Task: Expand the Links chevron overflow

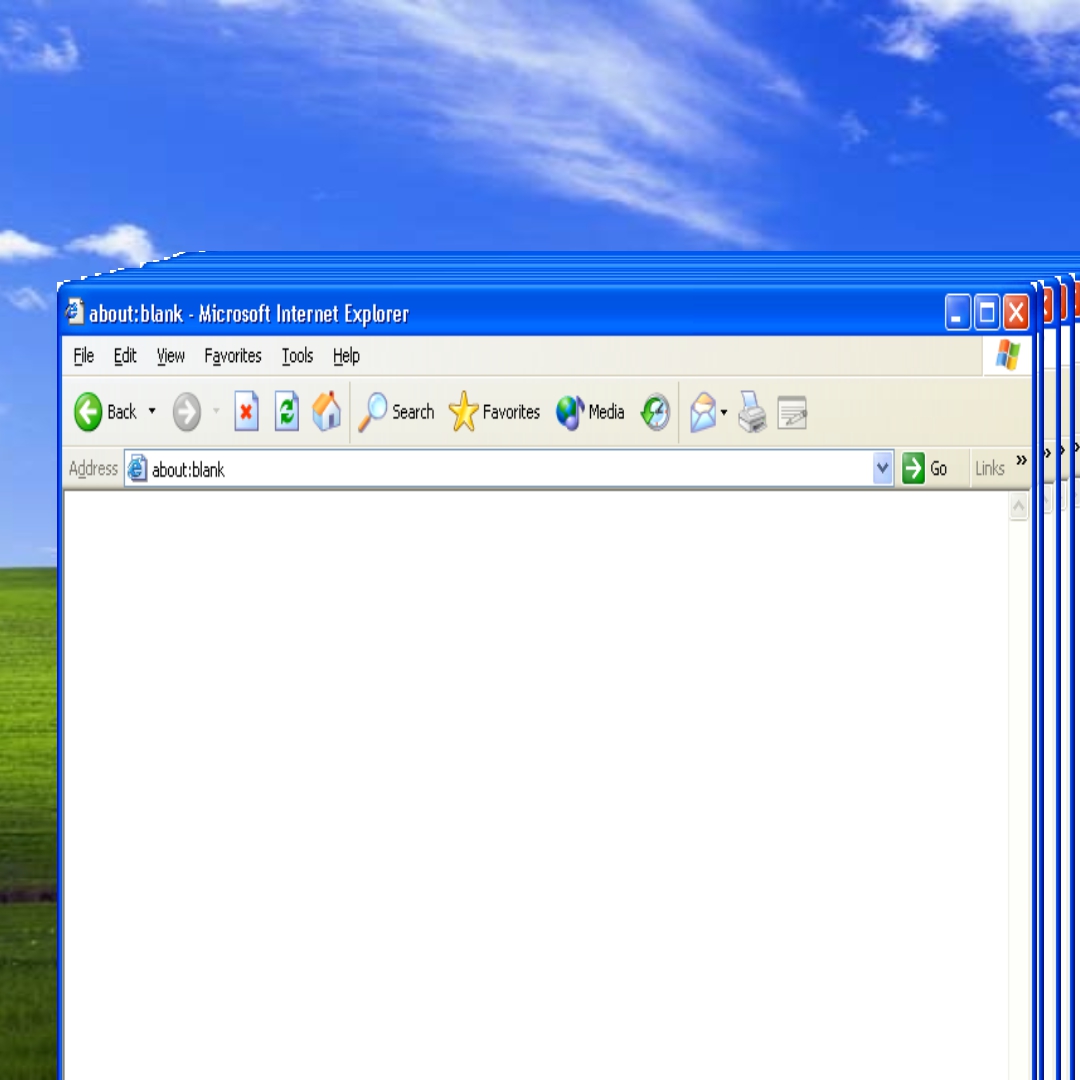Action: (x=1021, y=459)
